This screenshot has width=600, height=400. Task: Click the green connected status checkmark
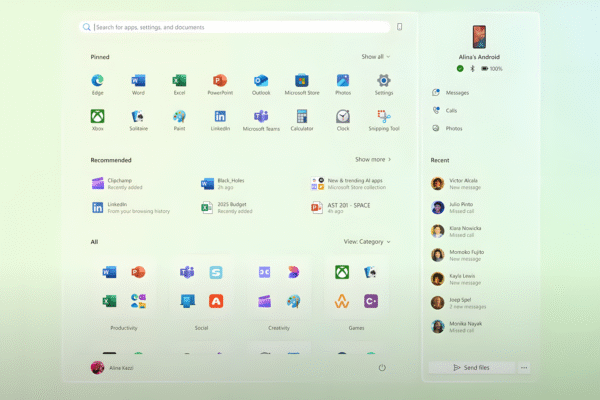point(460,69)
